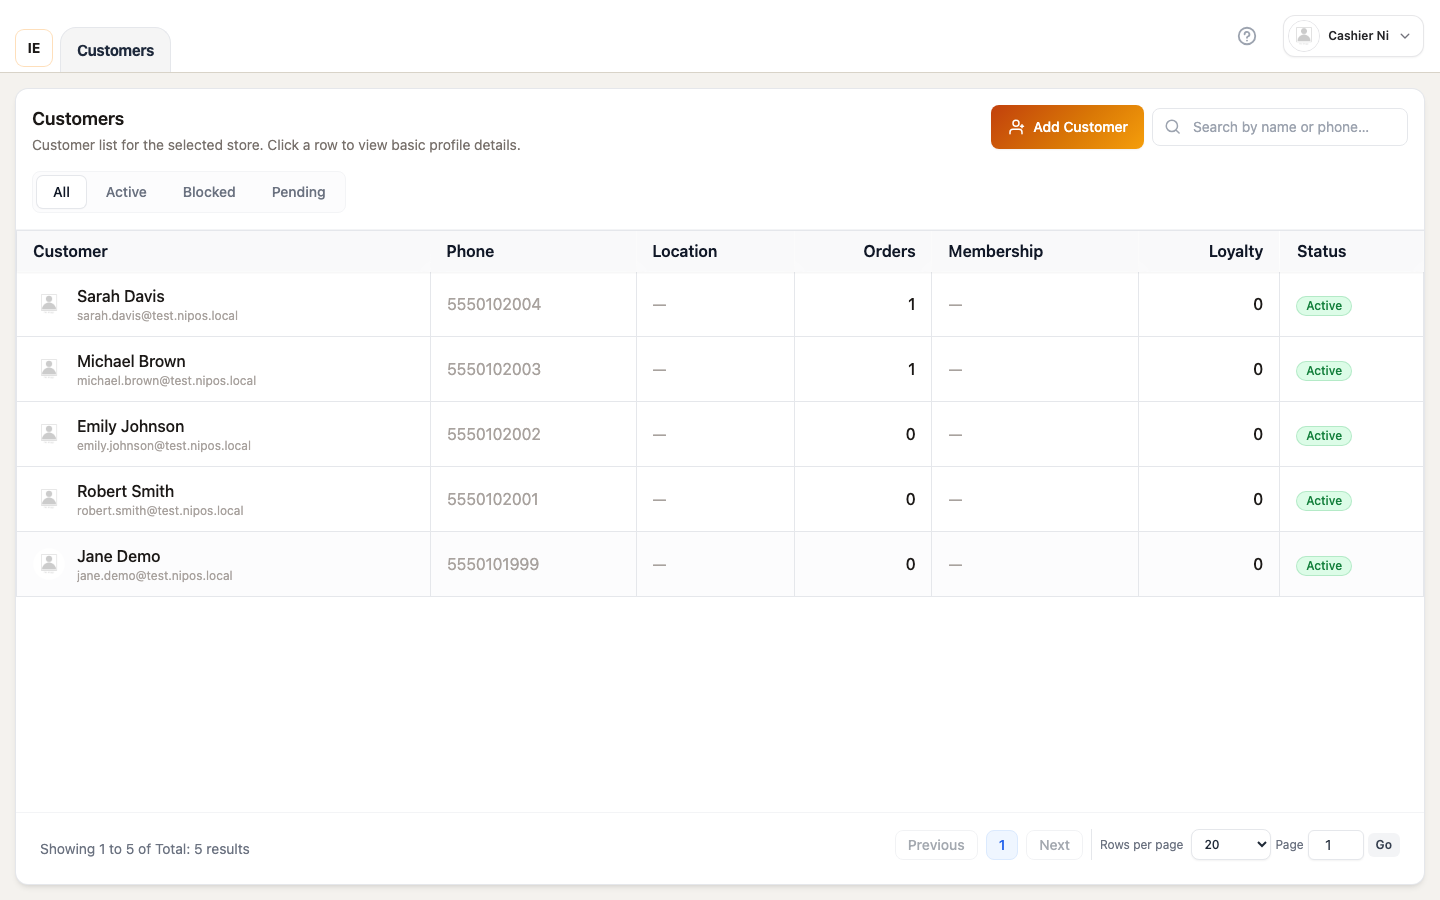Viewport: 1440px width, 900px height.
Task: Click phone number 5550102002
Action: (494, 434)
